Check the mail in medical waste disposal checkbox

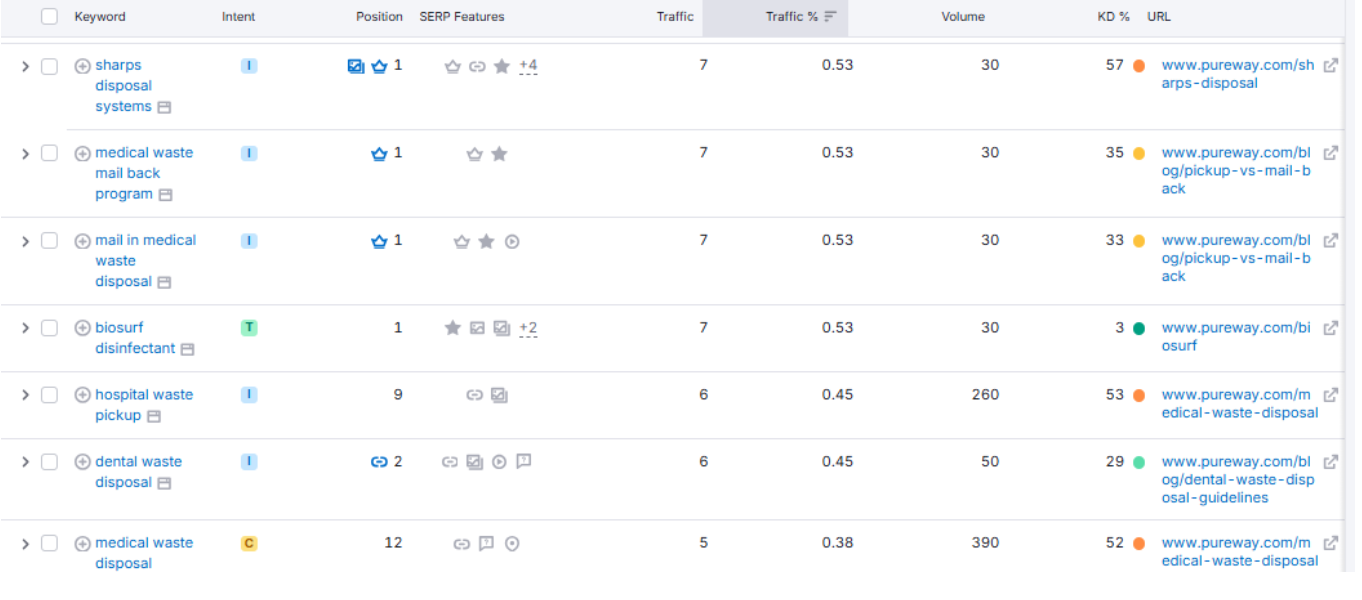[x=49, y=241]
